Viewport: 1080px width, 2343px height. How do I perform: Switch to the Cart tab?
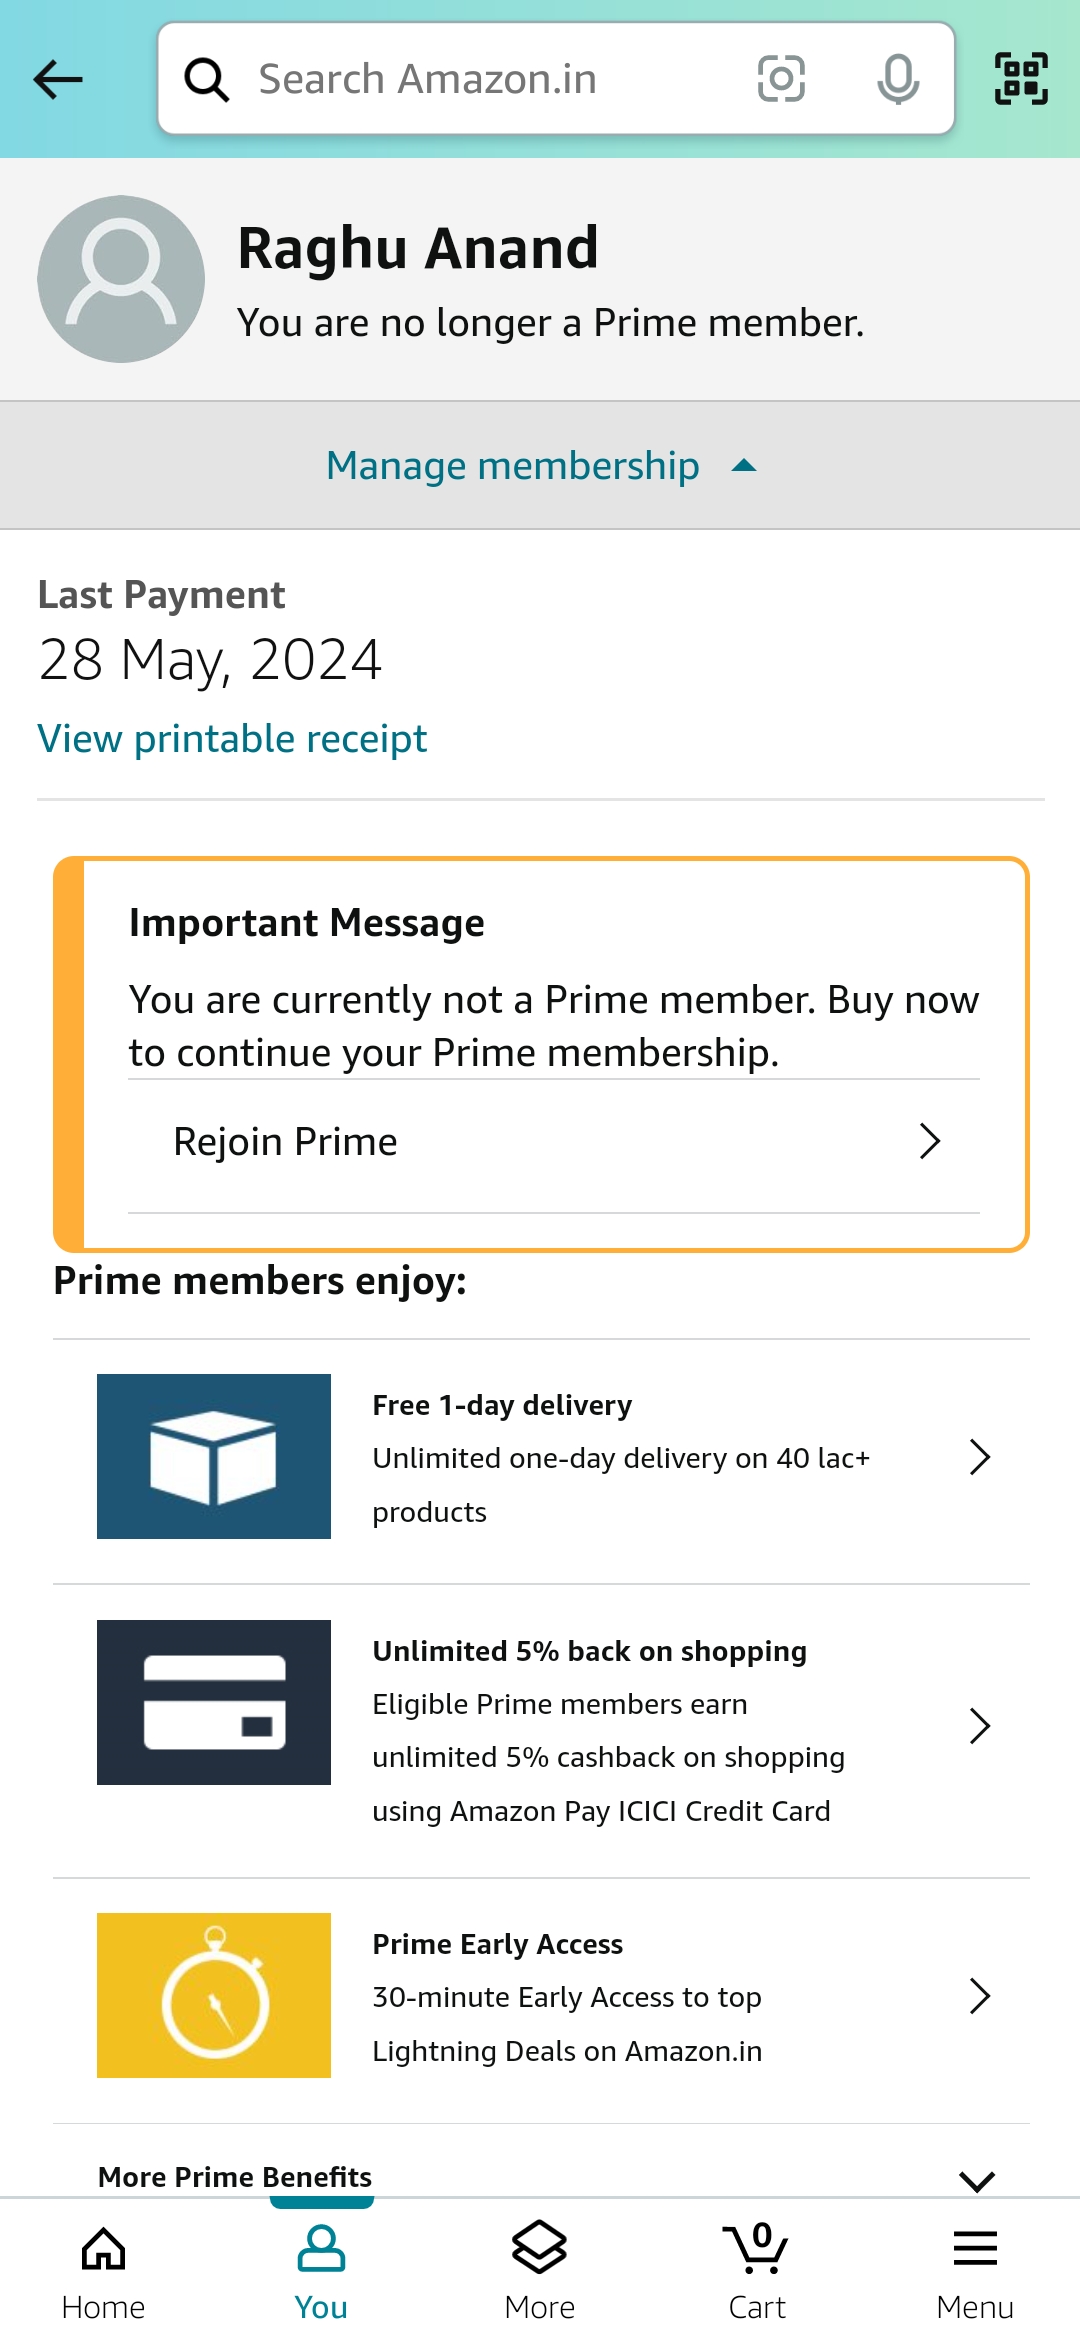coord(757,2270)
